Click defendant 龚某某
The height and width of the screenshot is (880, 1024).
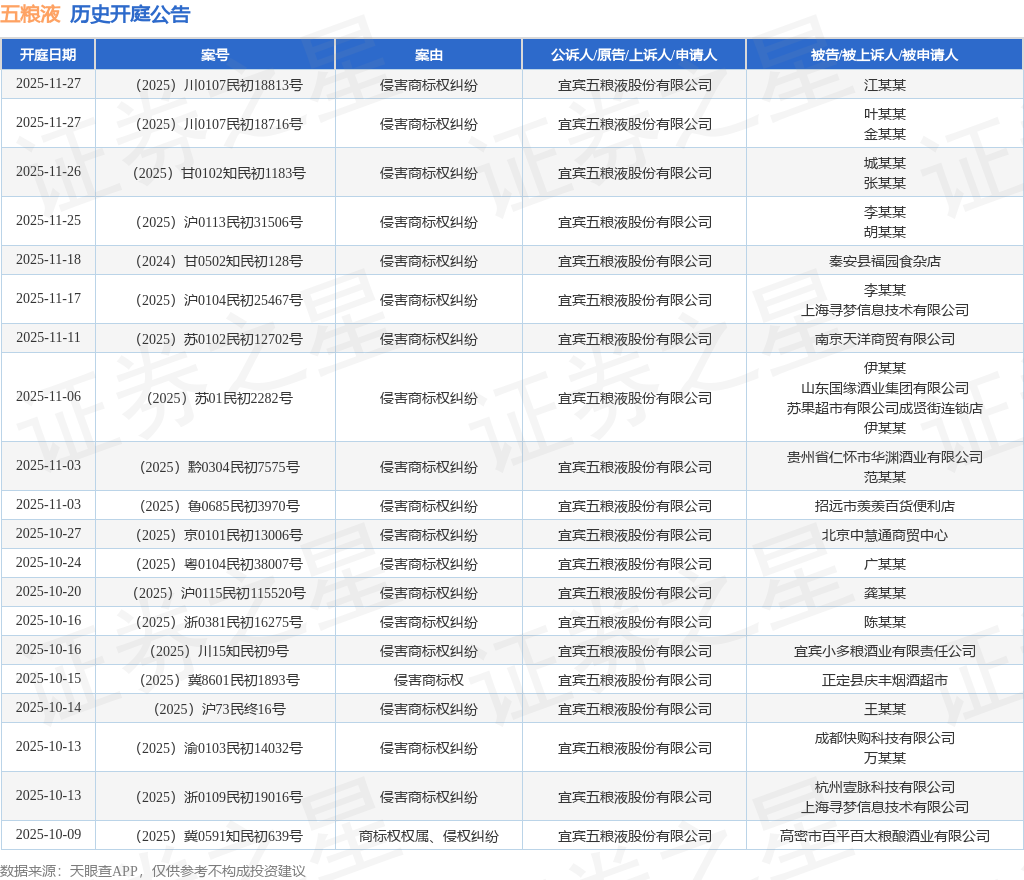(884, 593)
